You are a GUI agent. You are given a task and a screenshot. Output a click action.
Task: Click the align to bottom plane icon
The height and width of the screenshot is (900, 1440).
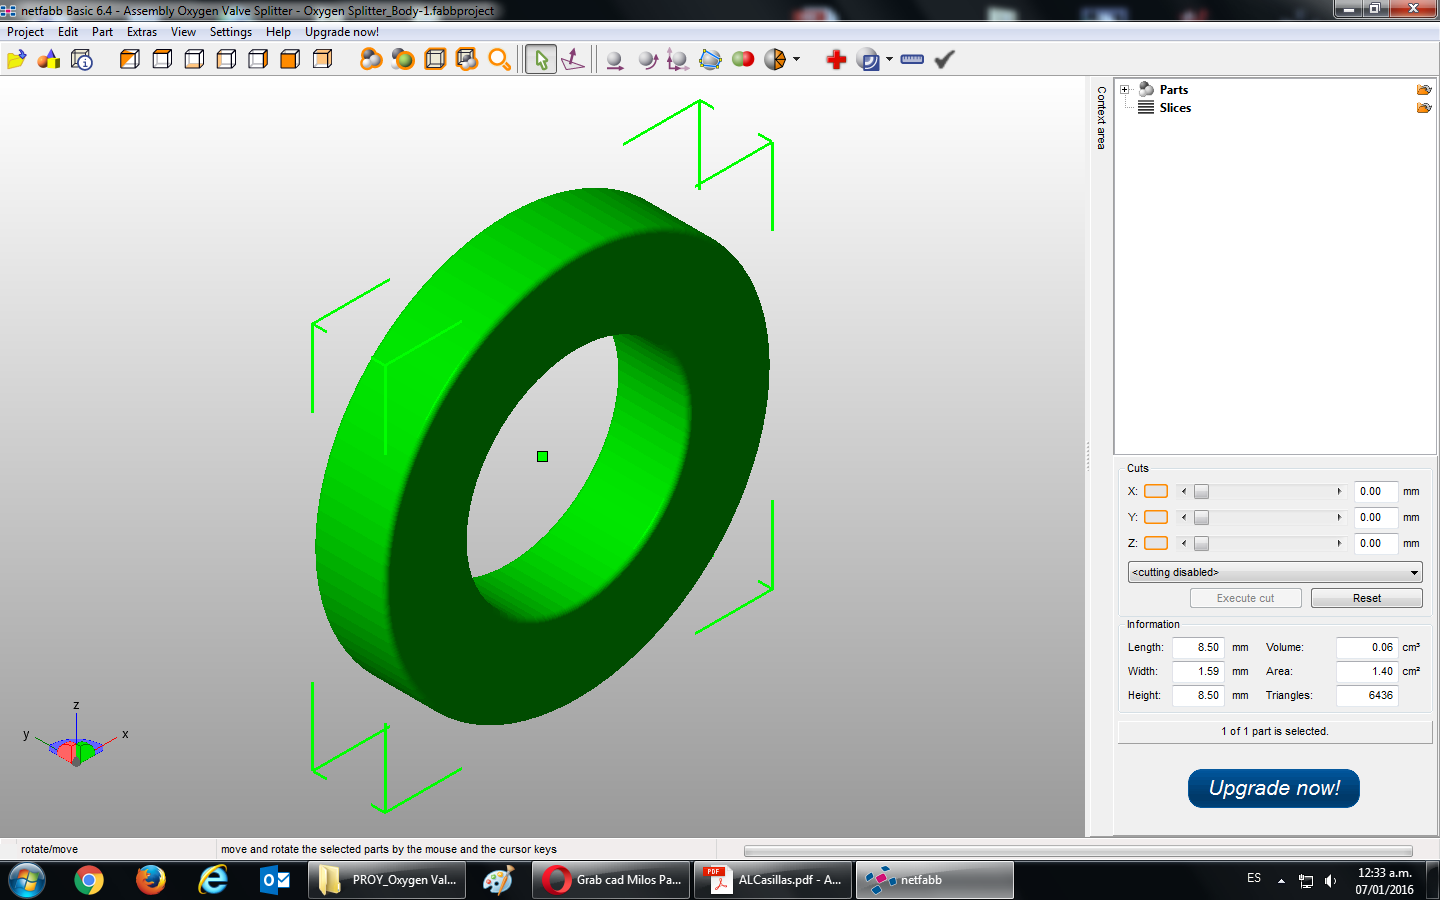point(573,60)
